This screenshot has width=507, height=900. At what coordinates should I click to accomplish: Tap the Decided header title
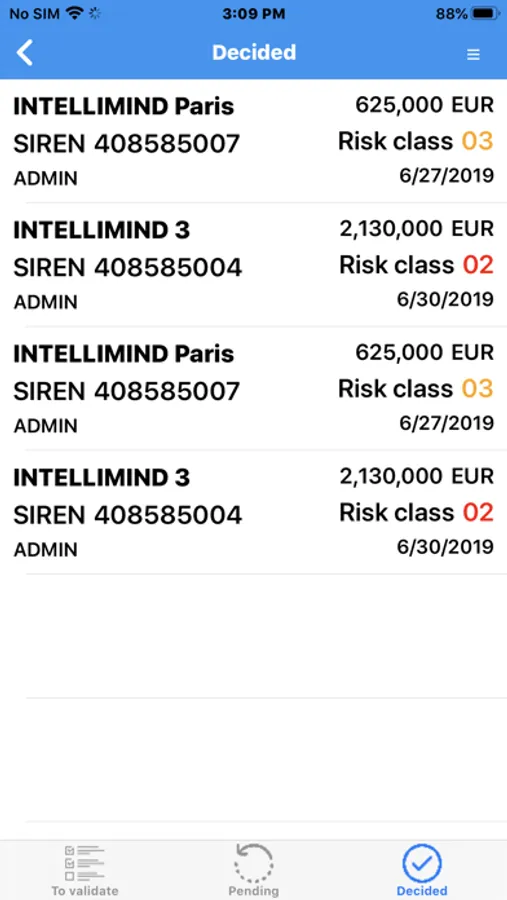[x=254, y=52]
